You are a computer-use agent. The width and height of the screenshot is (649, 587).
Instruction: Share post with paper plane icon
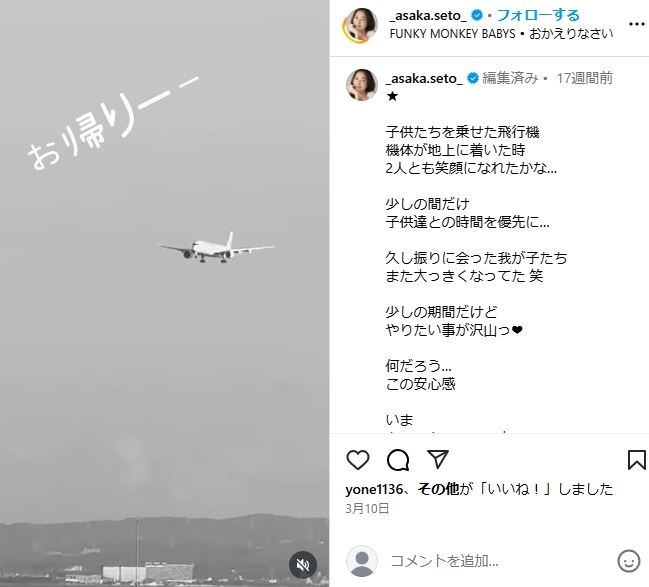pos(438,459)
